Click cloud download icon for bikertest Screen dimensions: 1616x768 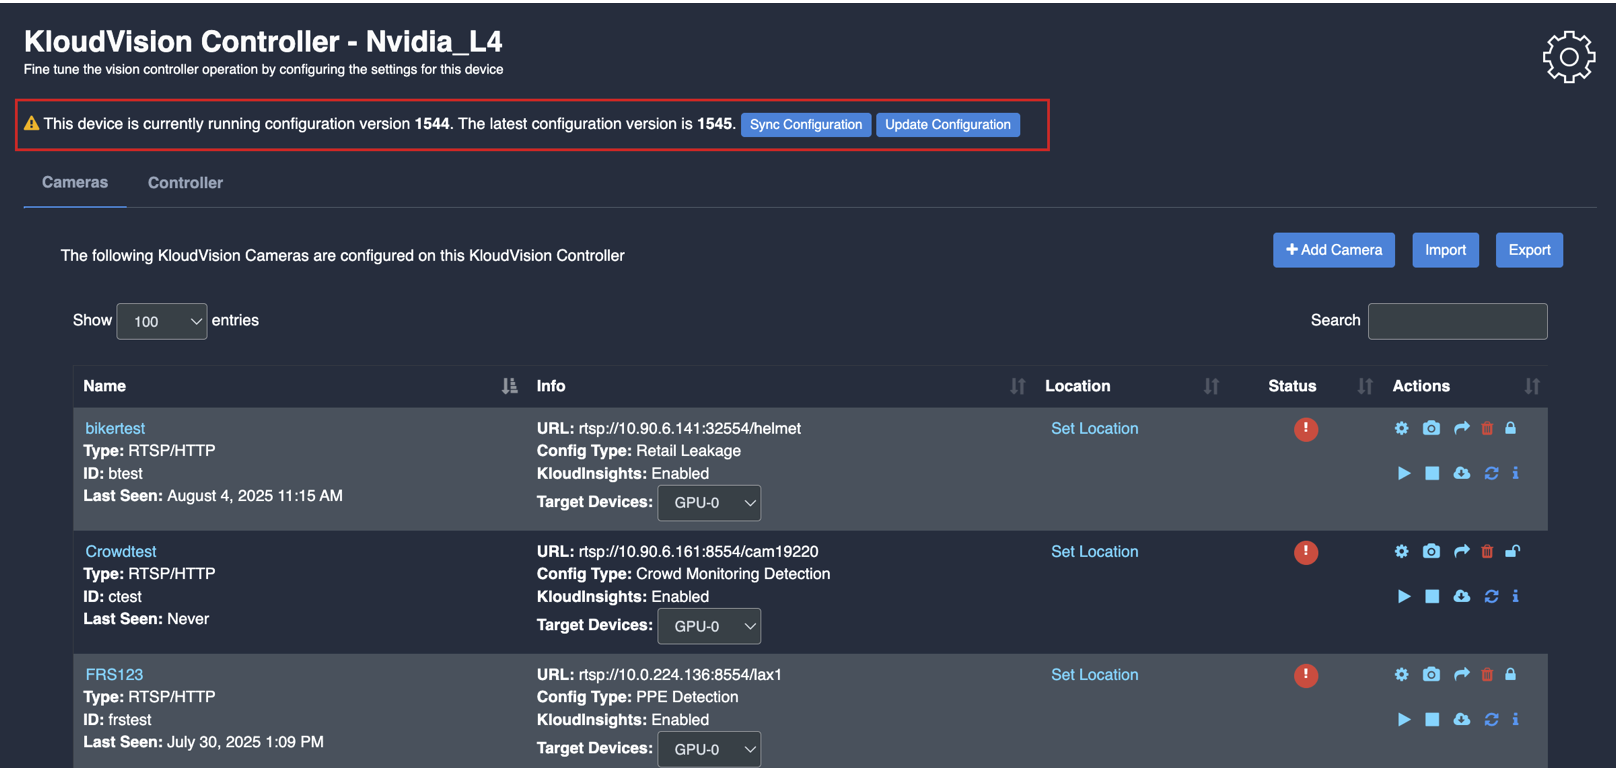tap(1461, 473)
